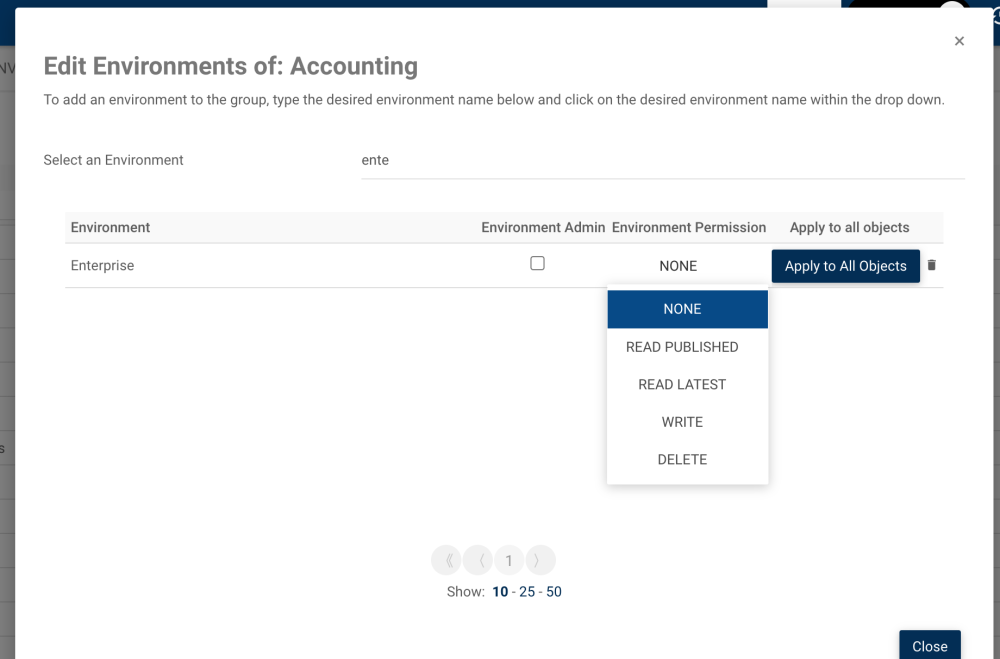Show 25 items per page
1000x659 pixels.
527,592
